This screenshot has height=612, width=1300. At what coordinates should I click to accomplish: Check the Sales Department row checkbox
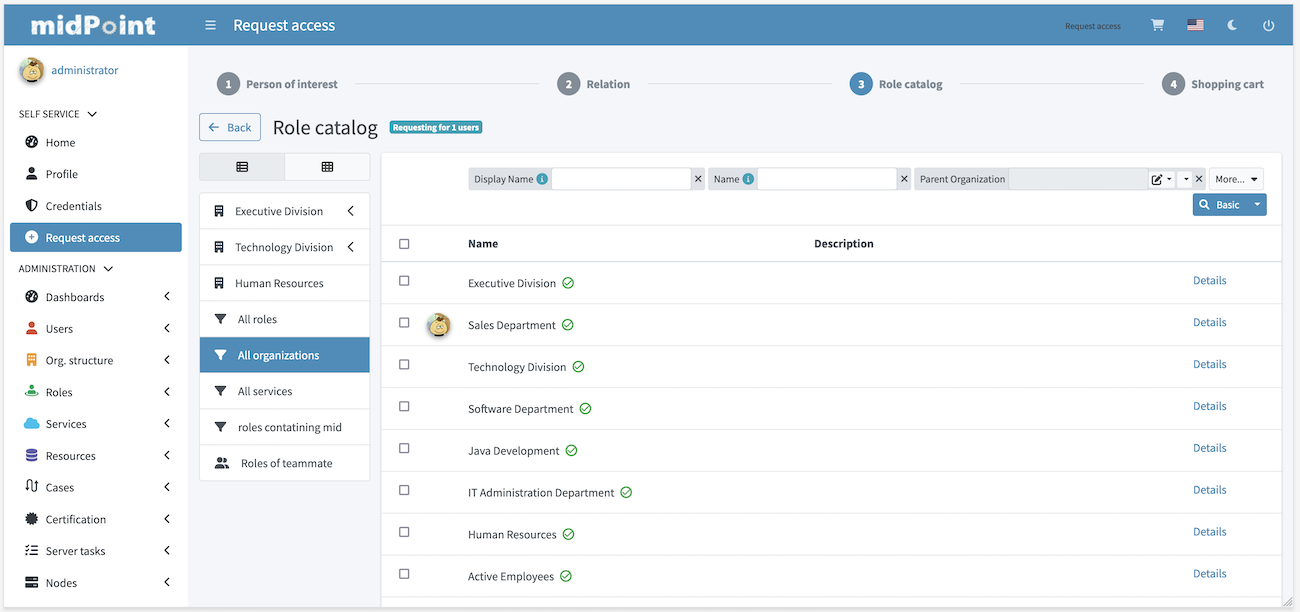(x=404, y=322)
